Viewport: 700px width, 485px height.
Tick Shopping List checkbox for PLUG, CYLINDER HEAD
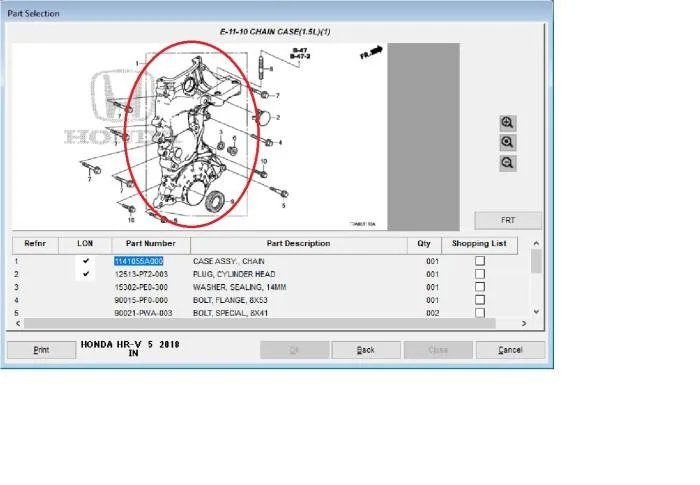(480, 274)
